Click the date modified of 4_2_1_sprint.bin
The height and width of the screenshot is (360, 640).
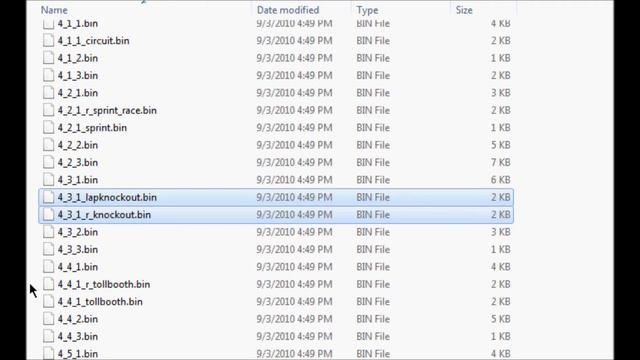coord(294,128)
